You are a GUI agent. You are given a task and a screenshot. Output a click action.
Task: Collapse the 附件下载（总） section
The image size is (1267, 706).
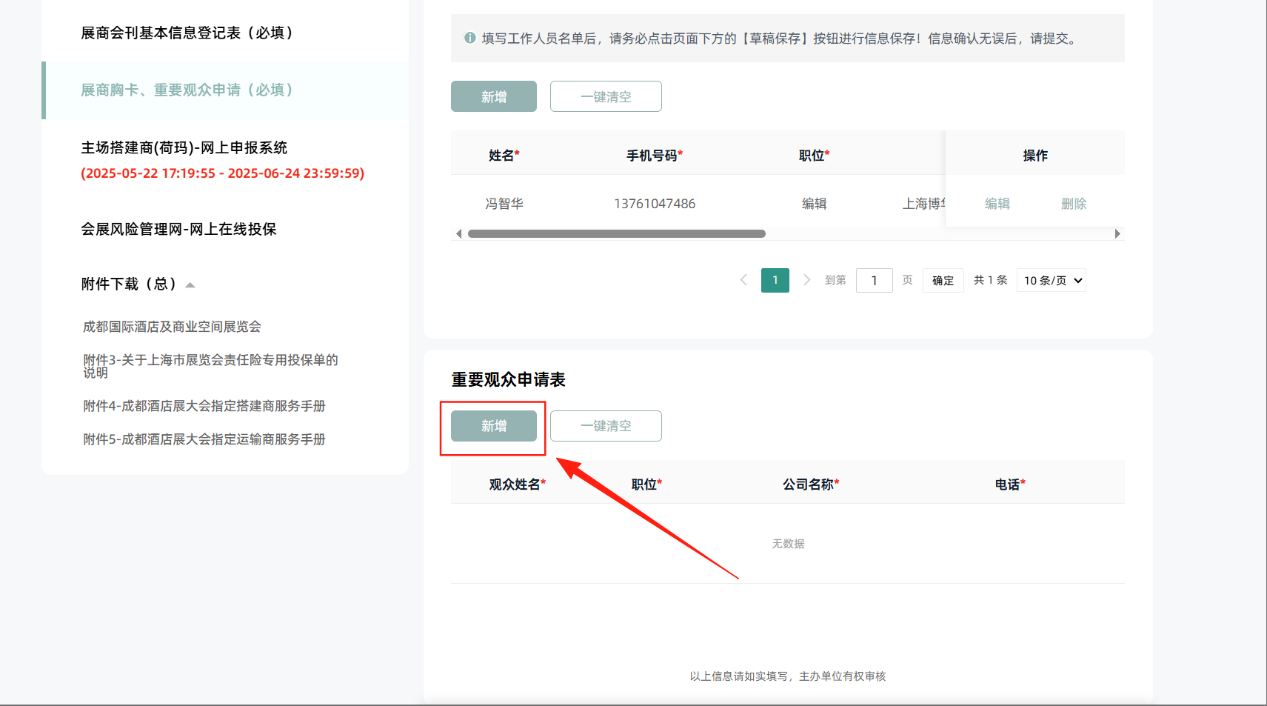click(190, 285)
